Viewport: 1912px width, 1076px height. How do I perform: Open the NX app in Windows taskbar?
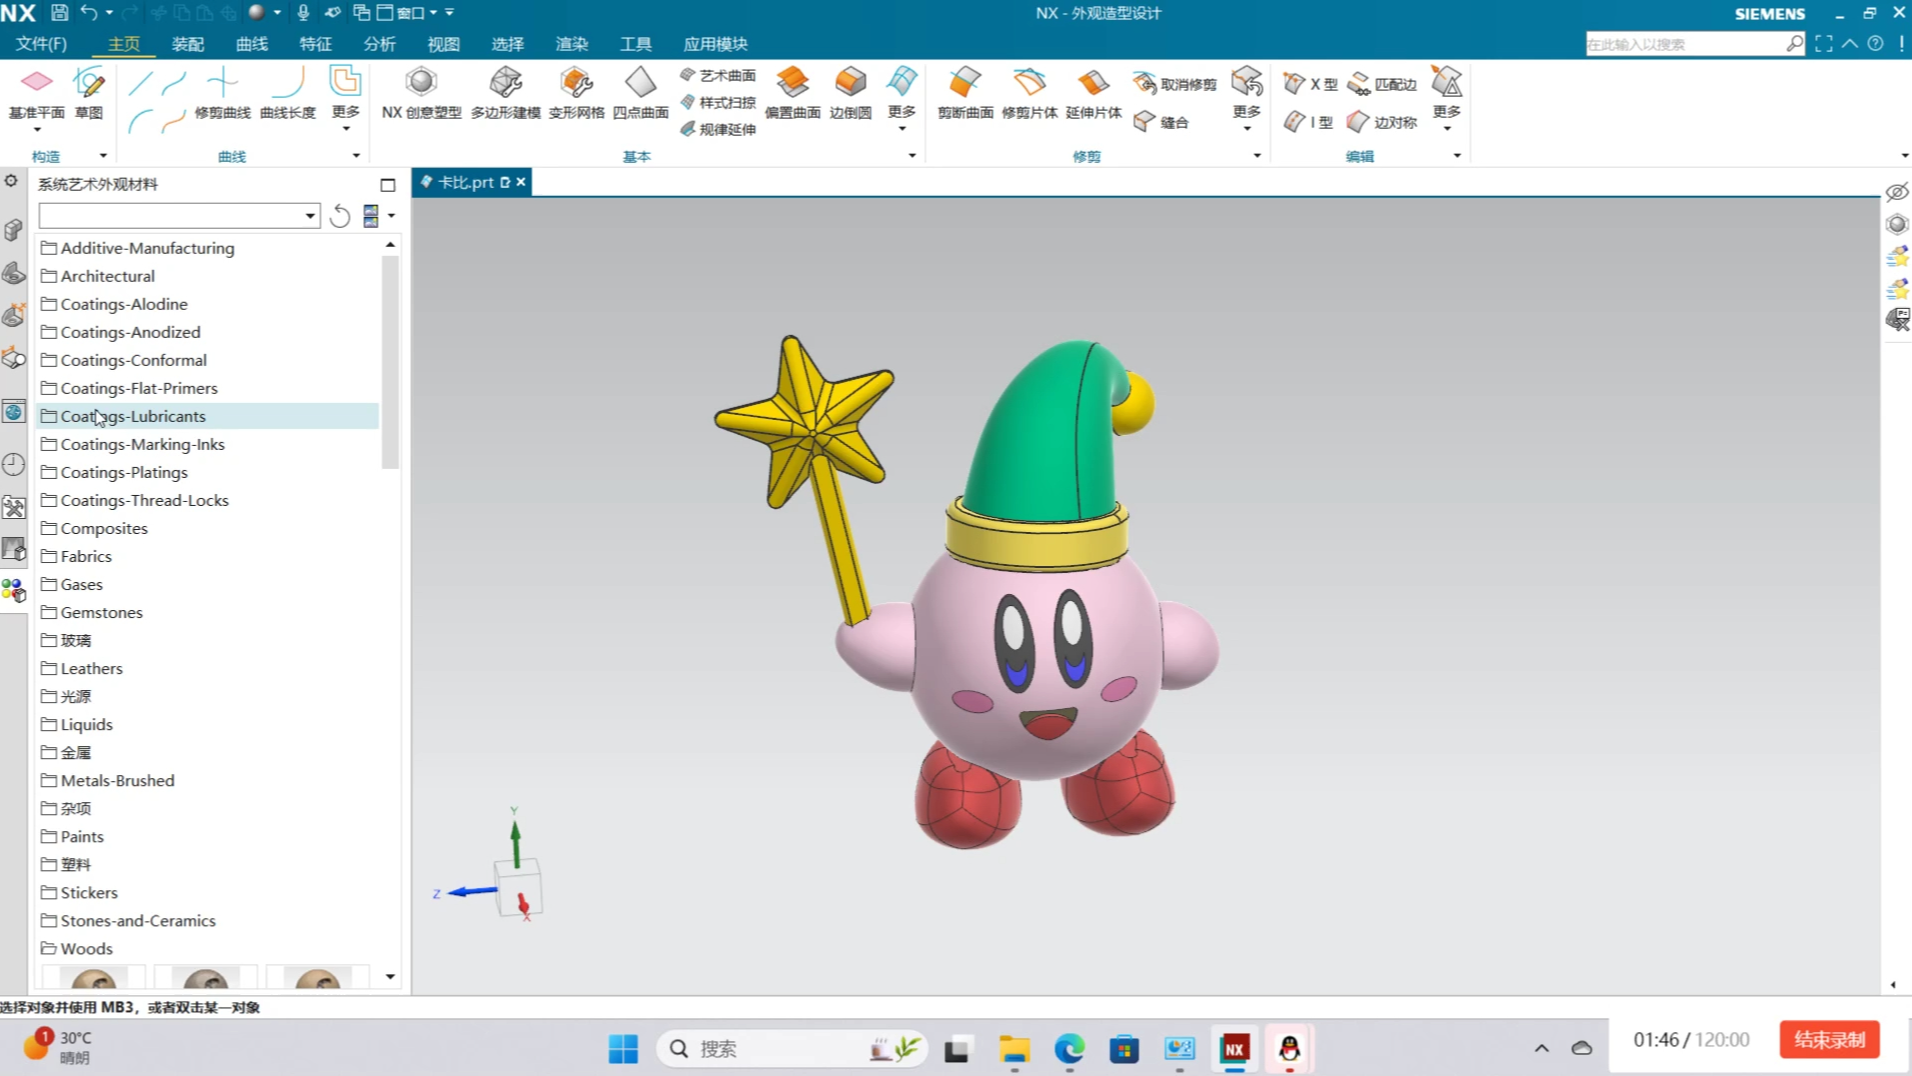click(1235, 1048)
